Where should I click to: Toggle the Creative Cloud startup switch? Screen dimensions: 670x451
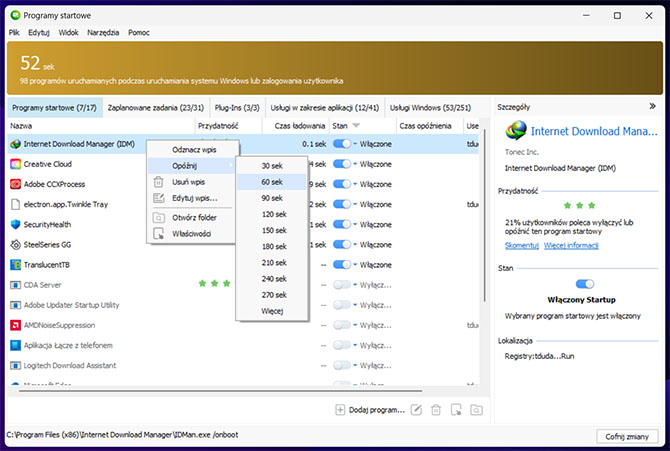(342, 164)
